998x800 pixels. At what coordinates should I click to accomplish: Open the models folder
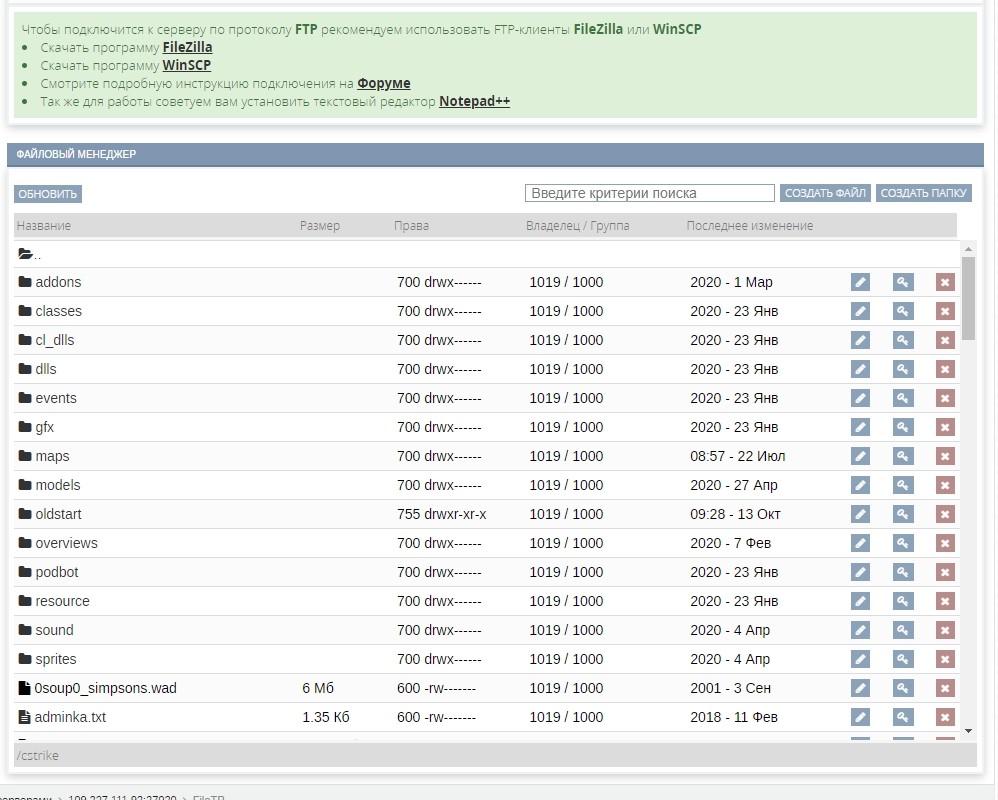tap(57, 485)
